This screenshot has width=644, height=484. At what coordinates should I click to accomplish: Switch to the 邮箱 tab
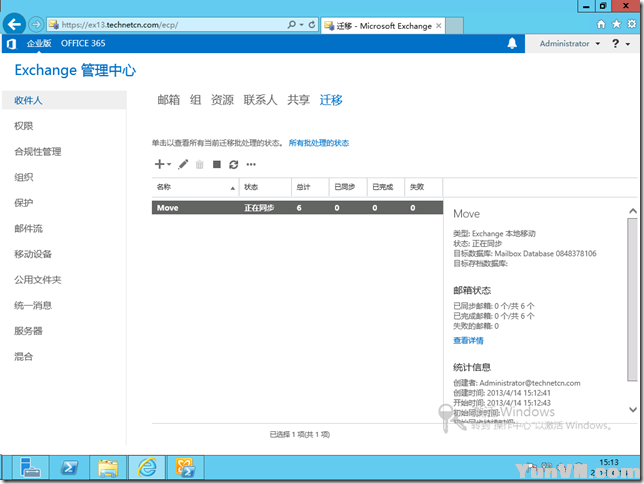coord(169,100)
